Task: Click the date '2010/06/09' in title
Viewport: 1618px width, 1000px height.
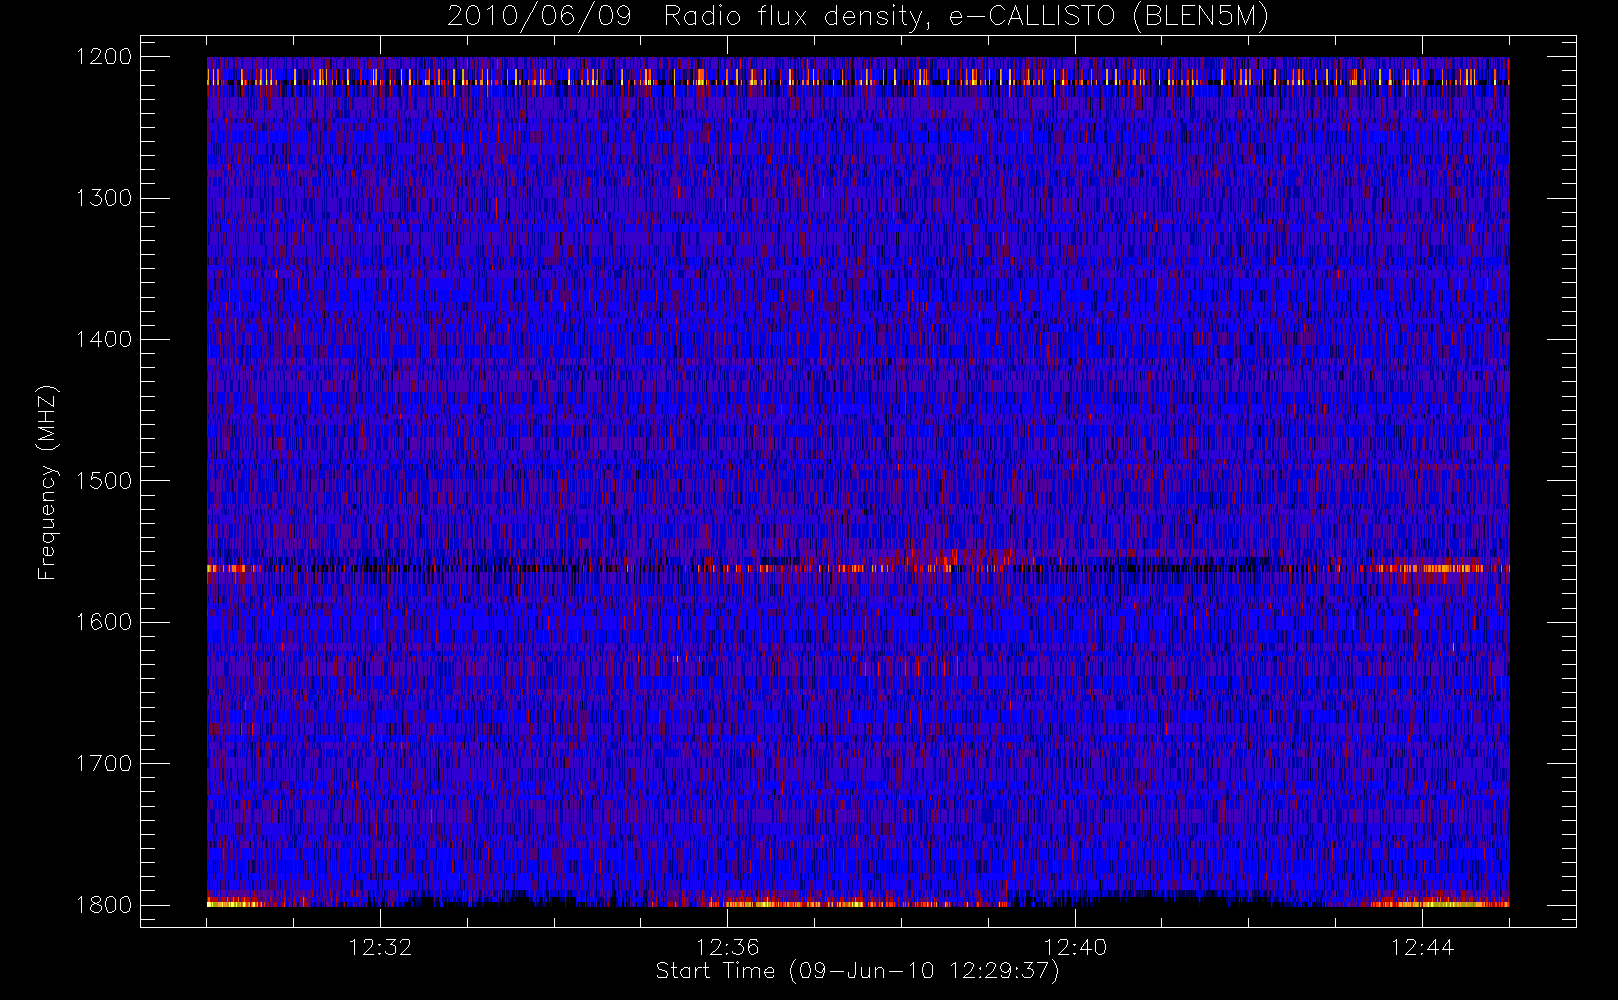Action: (x=539, y=17)
